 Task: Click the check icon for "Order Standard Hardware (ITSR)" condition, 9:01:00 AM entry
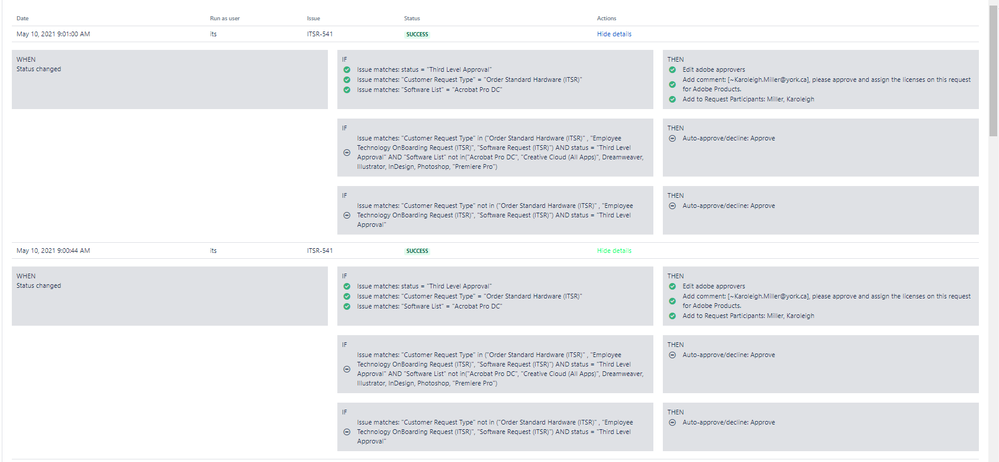point(347,80)
